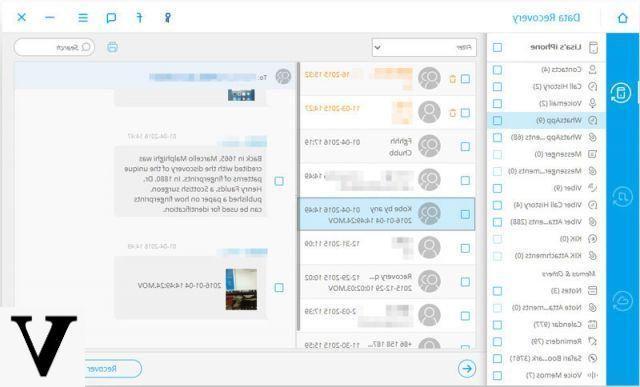Tick checkbox on the Fghhh Chubb conversation row
Screen dimensions: 640x387
(465, 147)
